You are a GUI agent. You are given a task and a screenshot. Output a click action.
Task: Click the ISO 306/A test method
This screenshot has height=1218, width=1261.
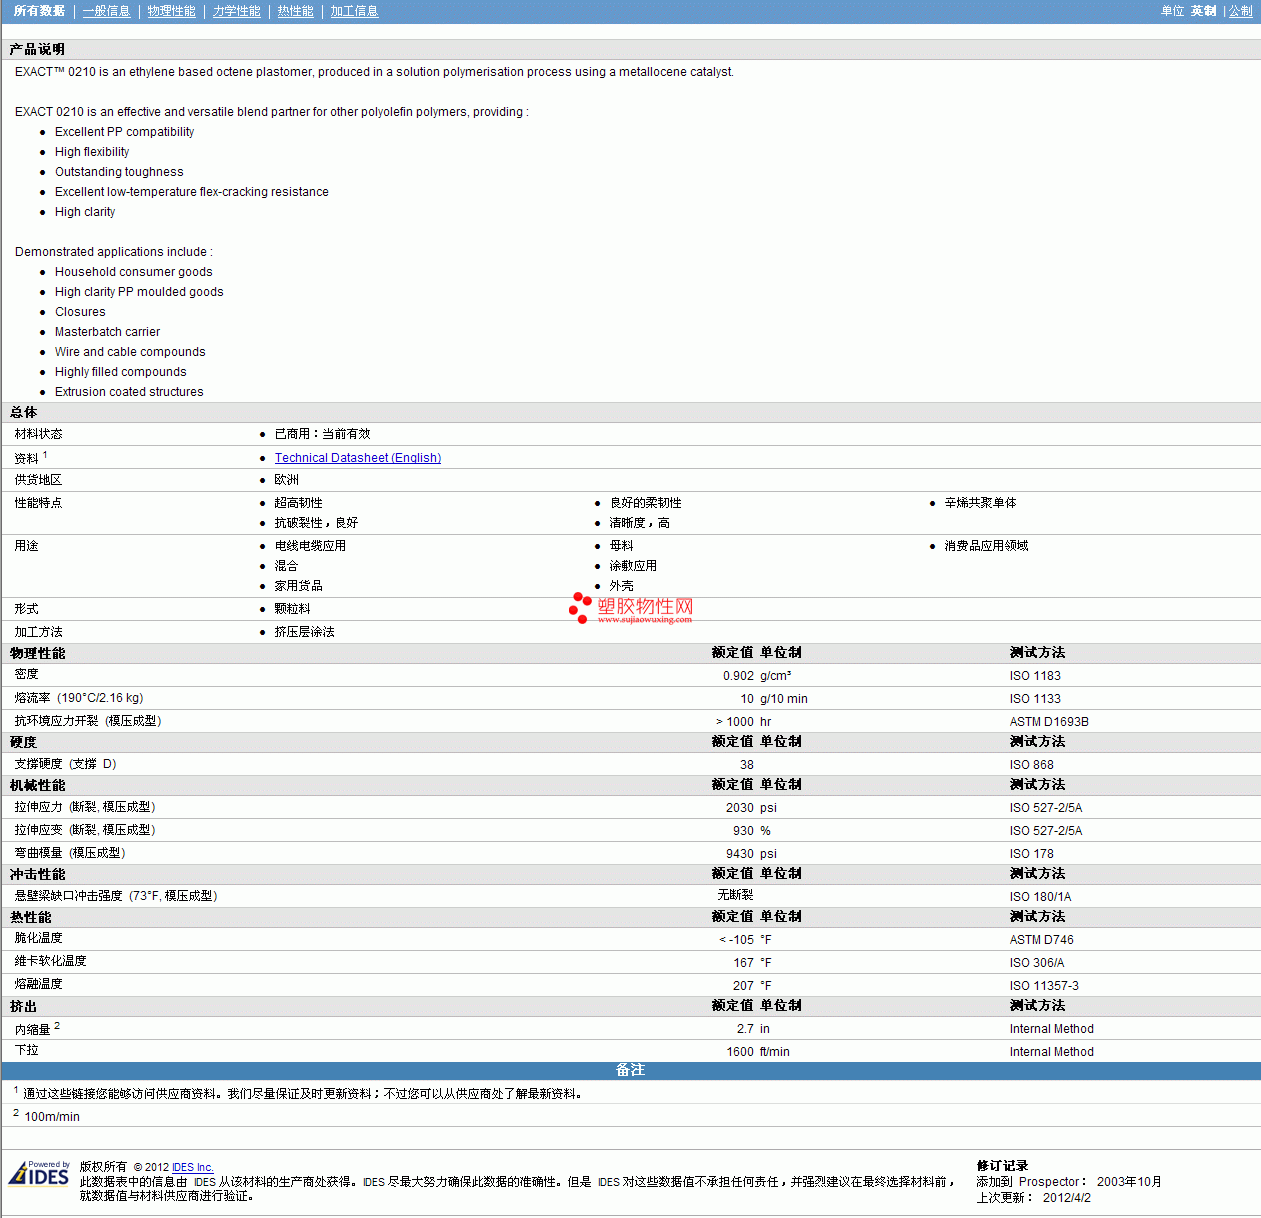click(1037, 963)
